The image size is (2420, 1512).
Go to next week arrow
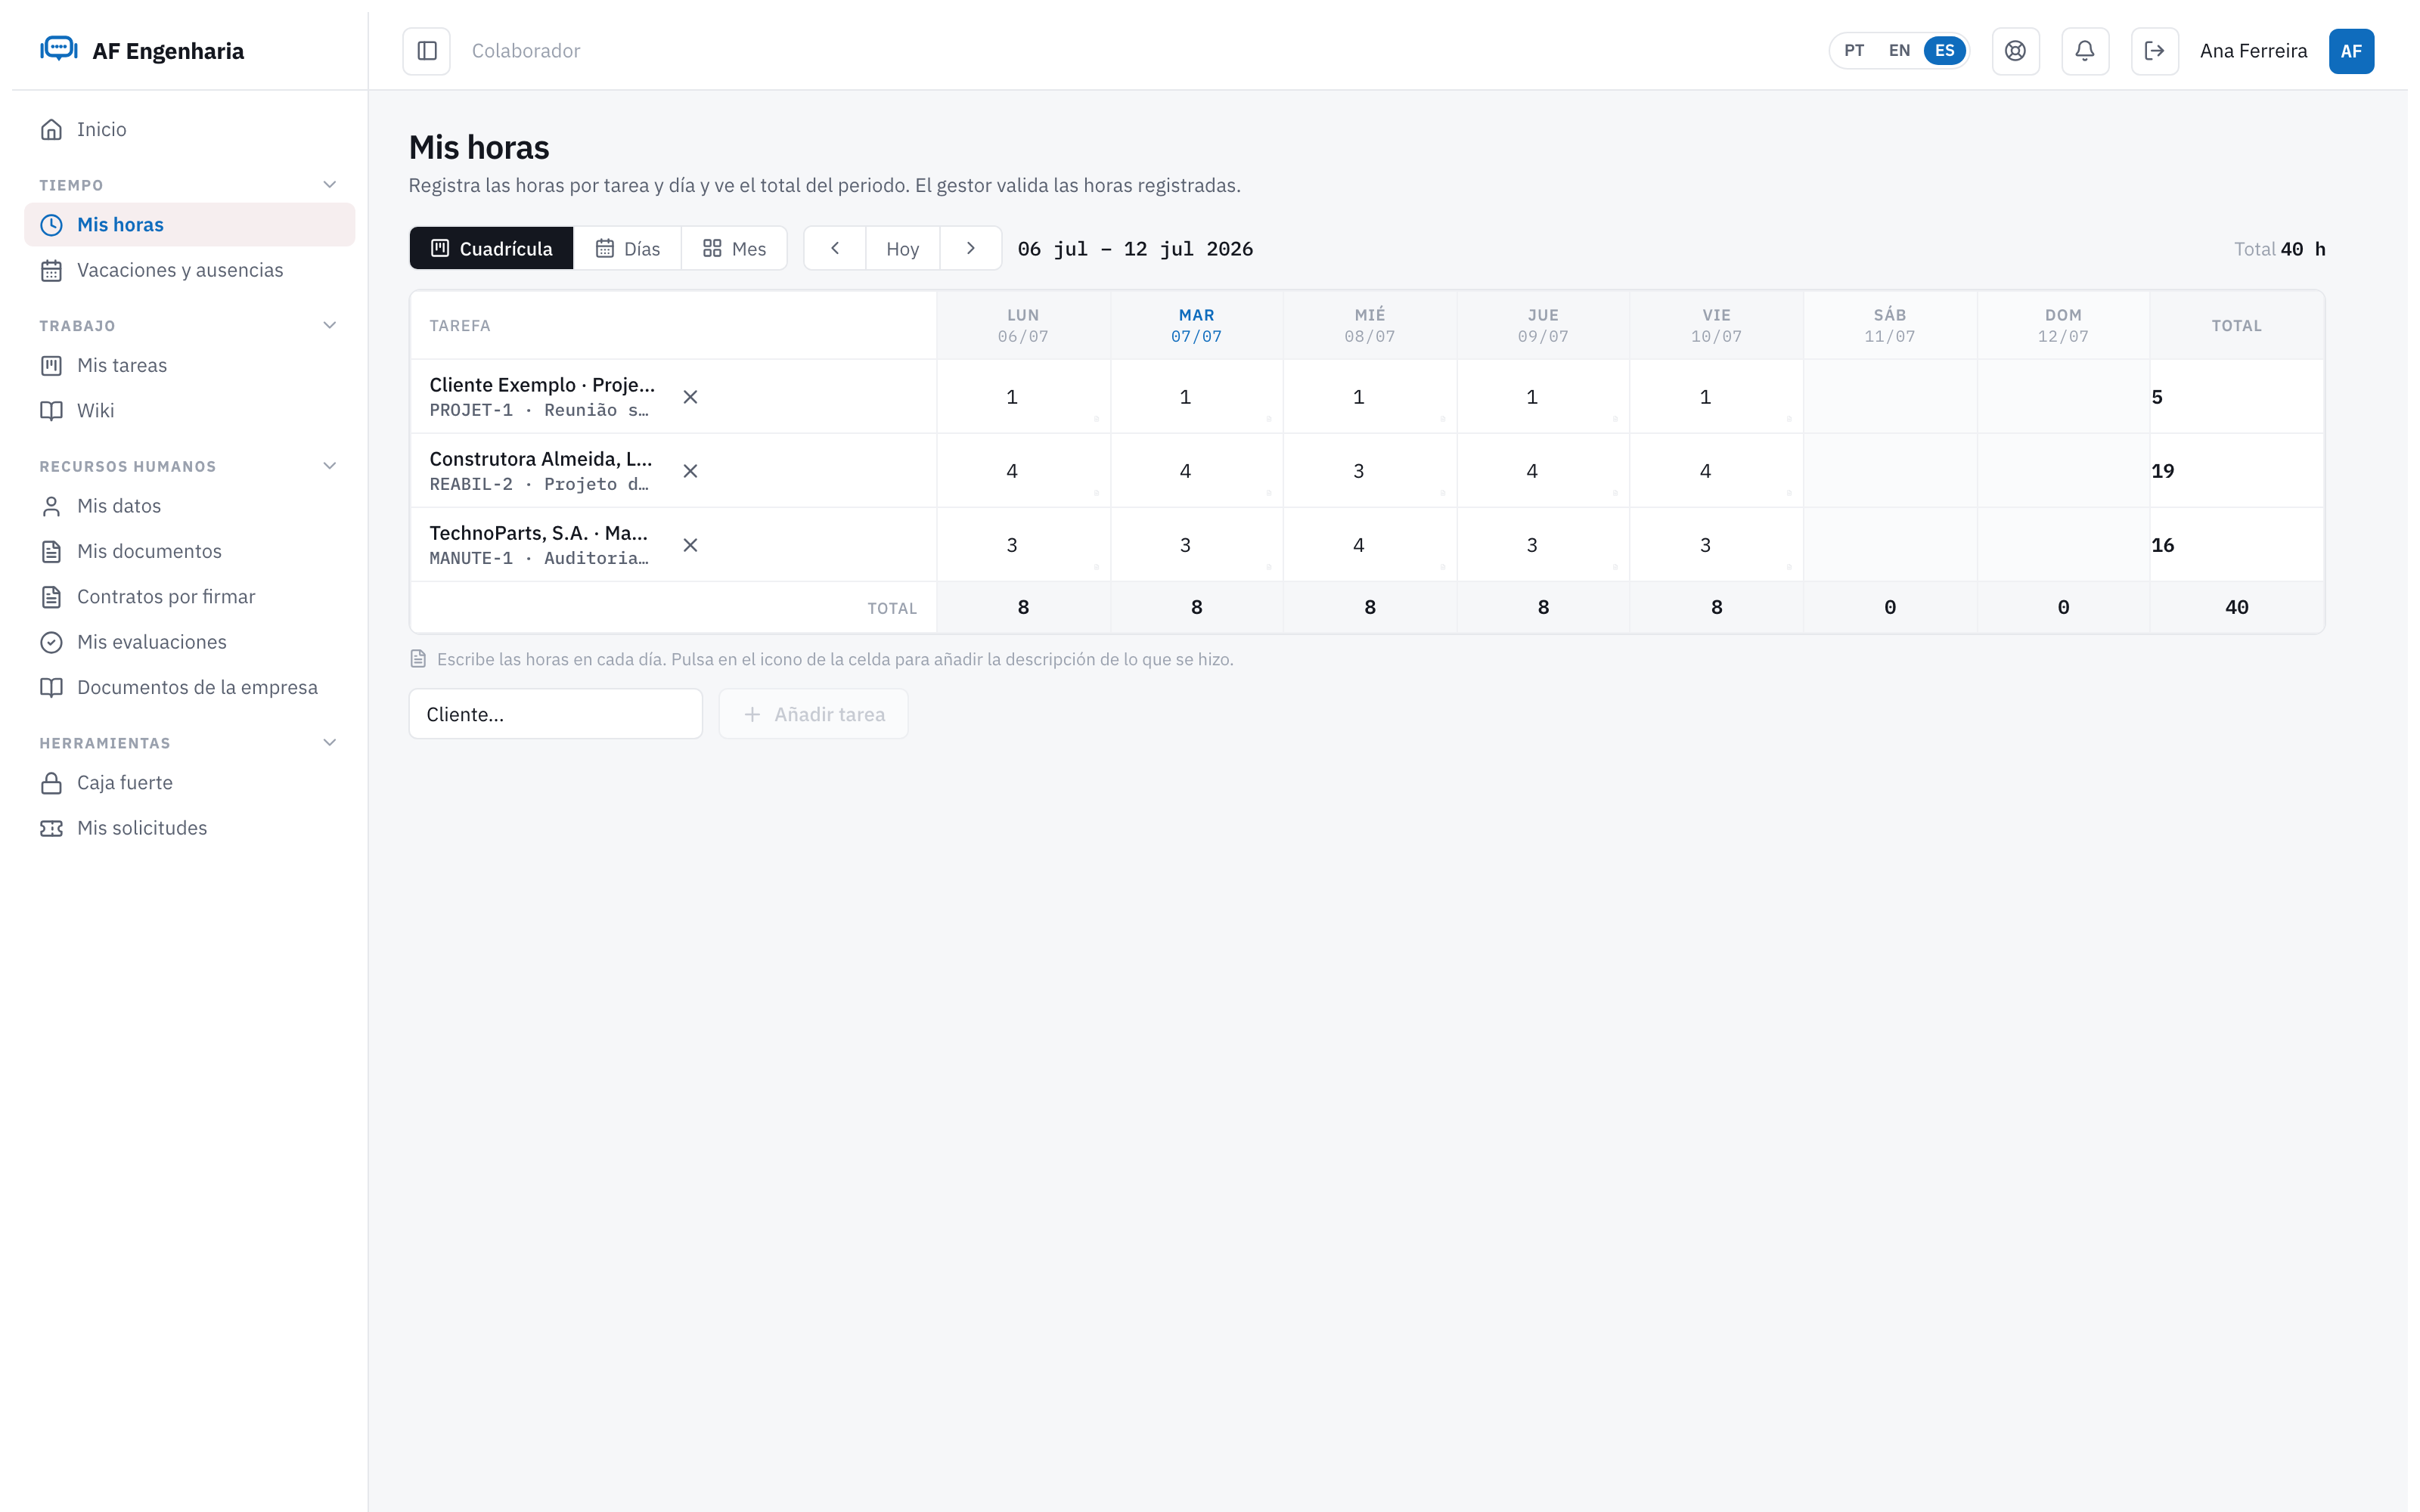pyautogui.click(x=970, y=248)
